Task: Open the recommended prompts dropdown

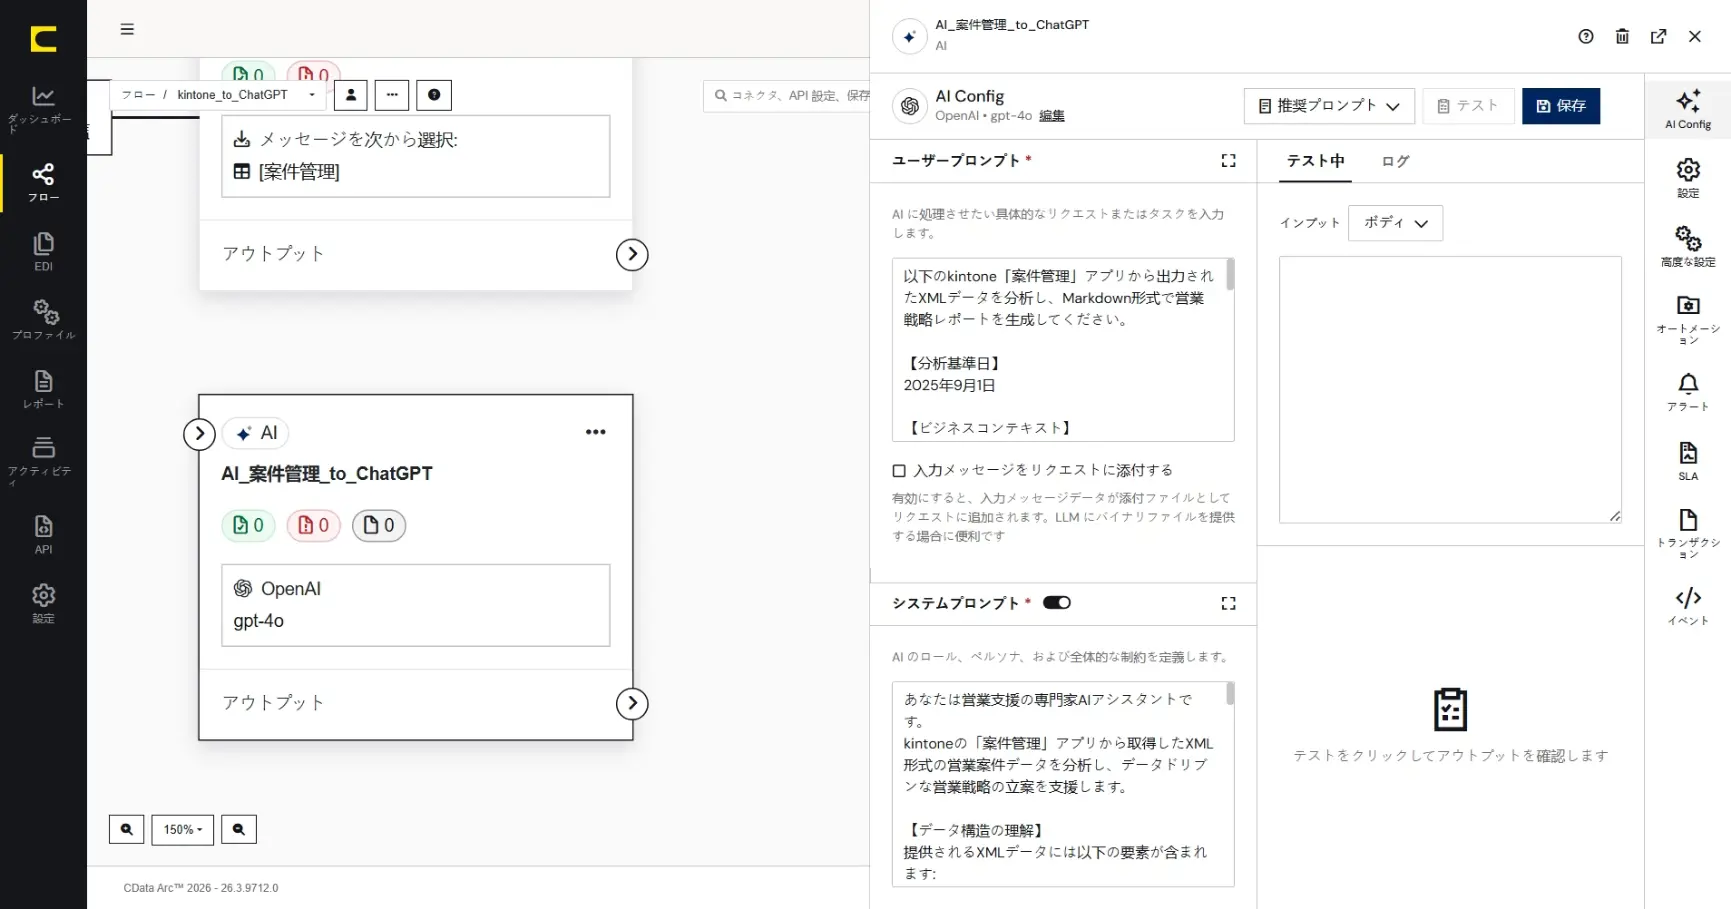Action: (x=1329, y=106)
